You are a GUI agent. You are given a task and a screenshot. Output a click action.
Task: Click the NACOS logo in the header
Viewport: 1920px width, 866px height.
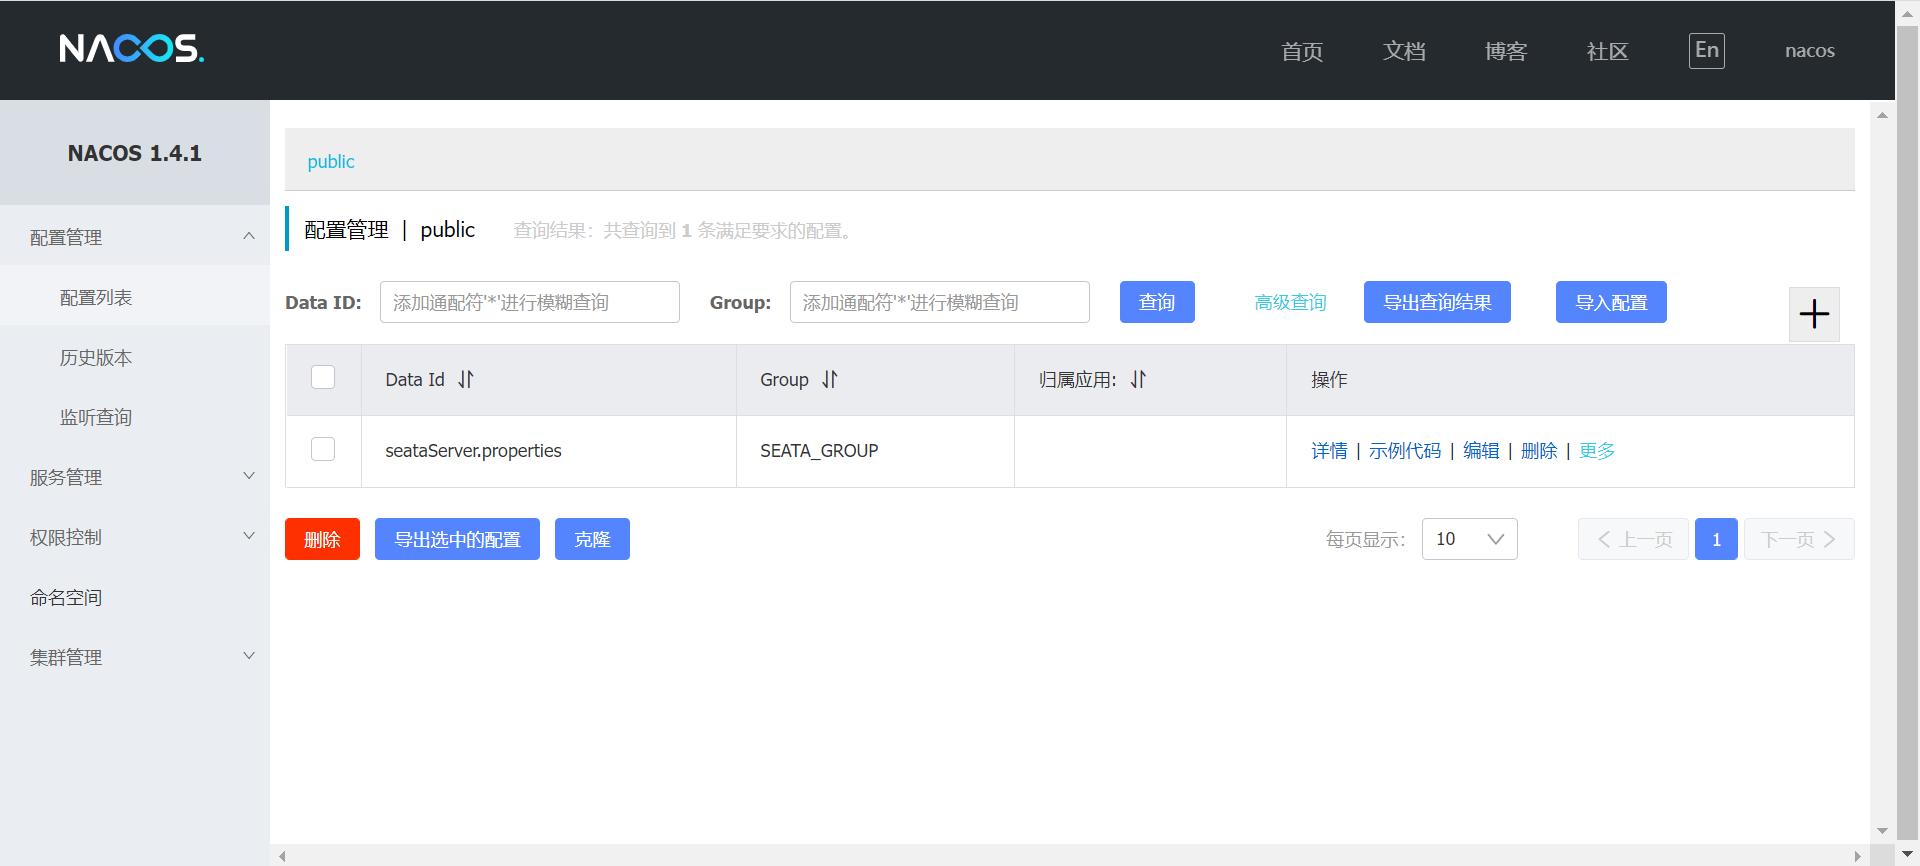[131, 48]
